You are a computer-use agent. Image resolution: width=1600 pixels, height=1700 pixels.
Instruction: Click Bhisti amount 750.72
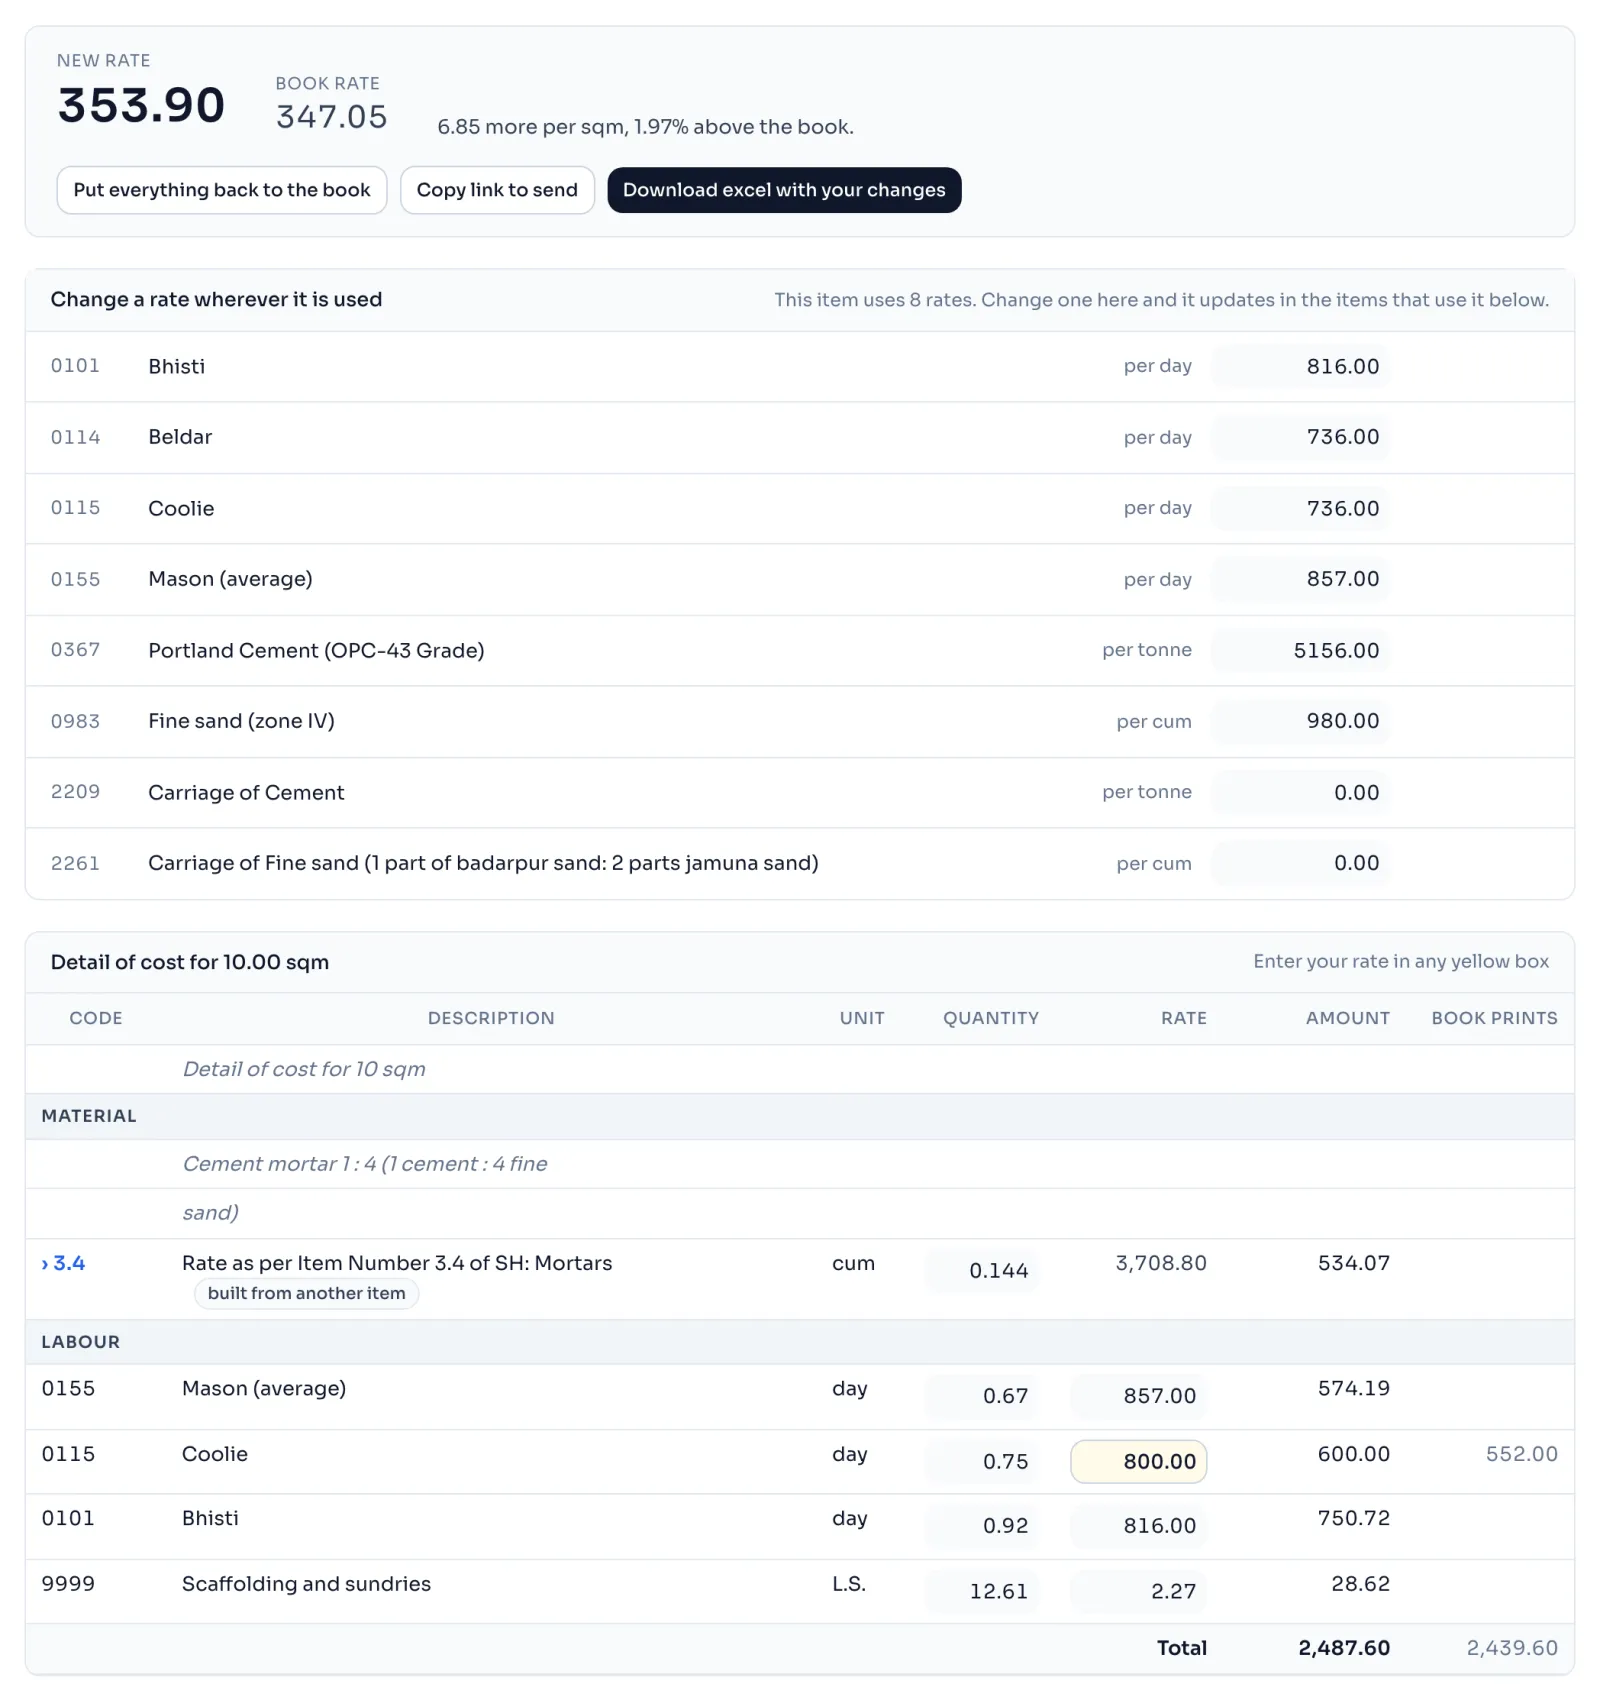pyautogui.click(x=1354, y=1518)
